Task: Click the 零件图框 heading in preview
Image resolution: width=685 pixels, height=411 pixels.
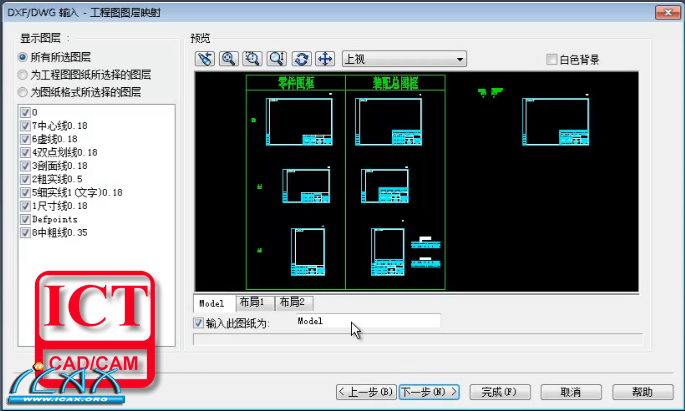Action: pyautogui.click(x=296, y=83)
